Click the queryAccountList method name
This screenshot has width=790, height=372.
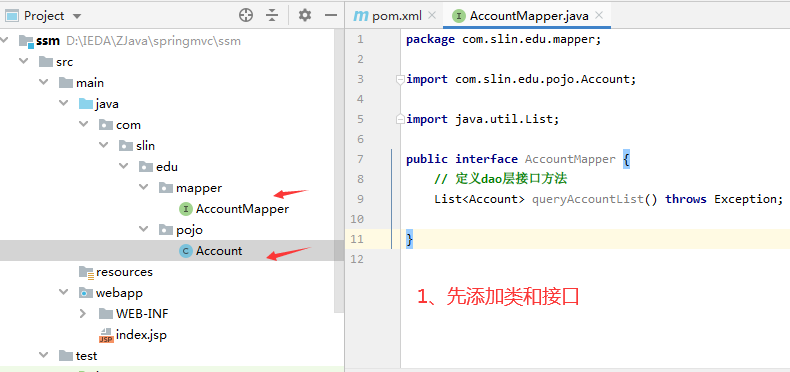click(587, 199)
